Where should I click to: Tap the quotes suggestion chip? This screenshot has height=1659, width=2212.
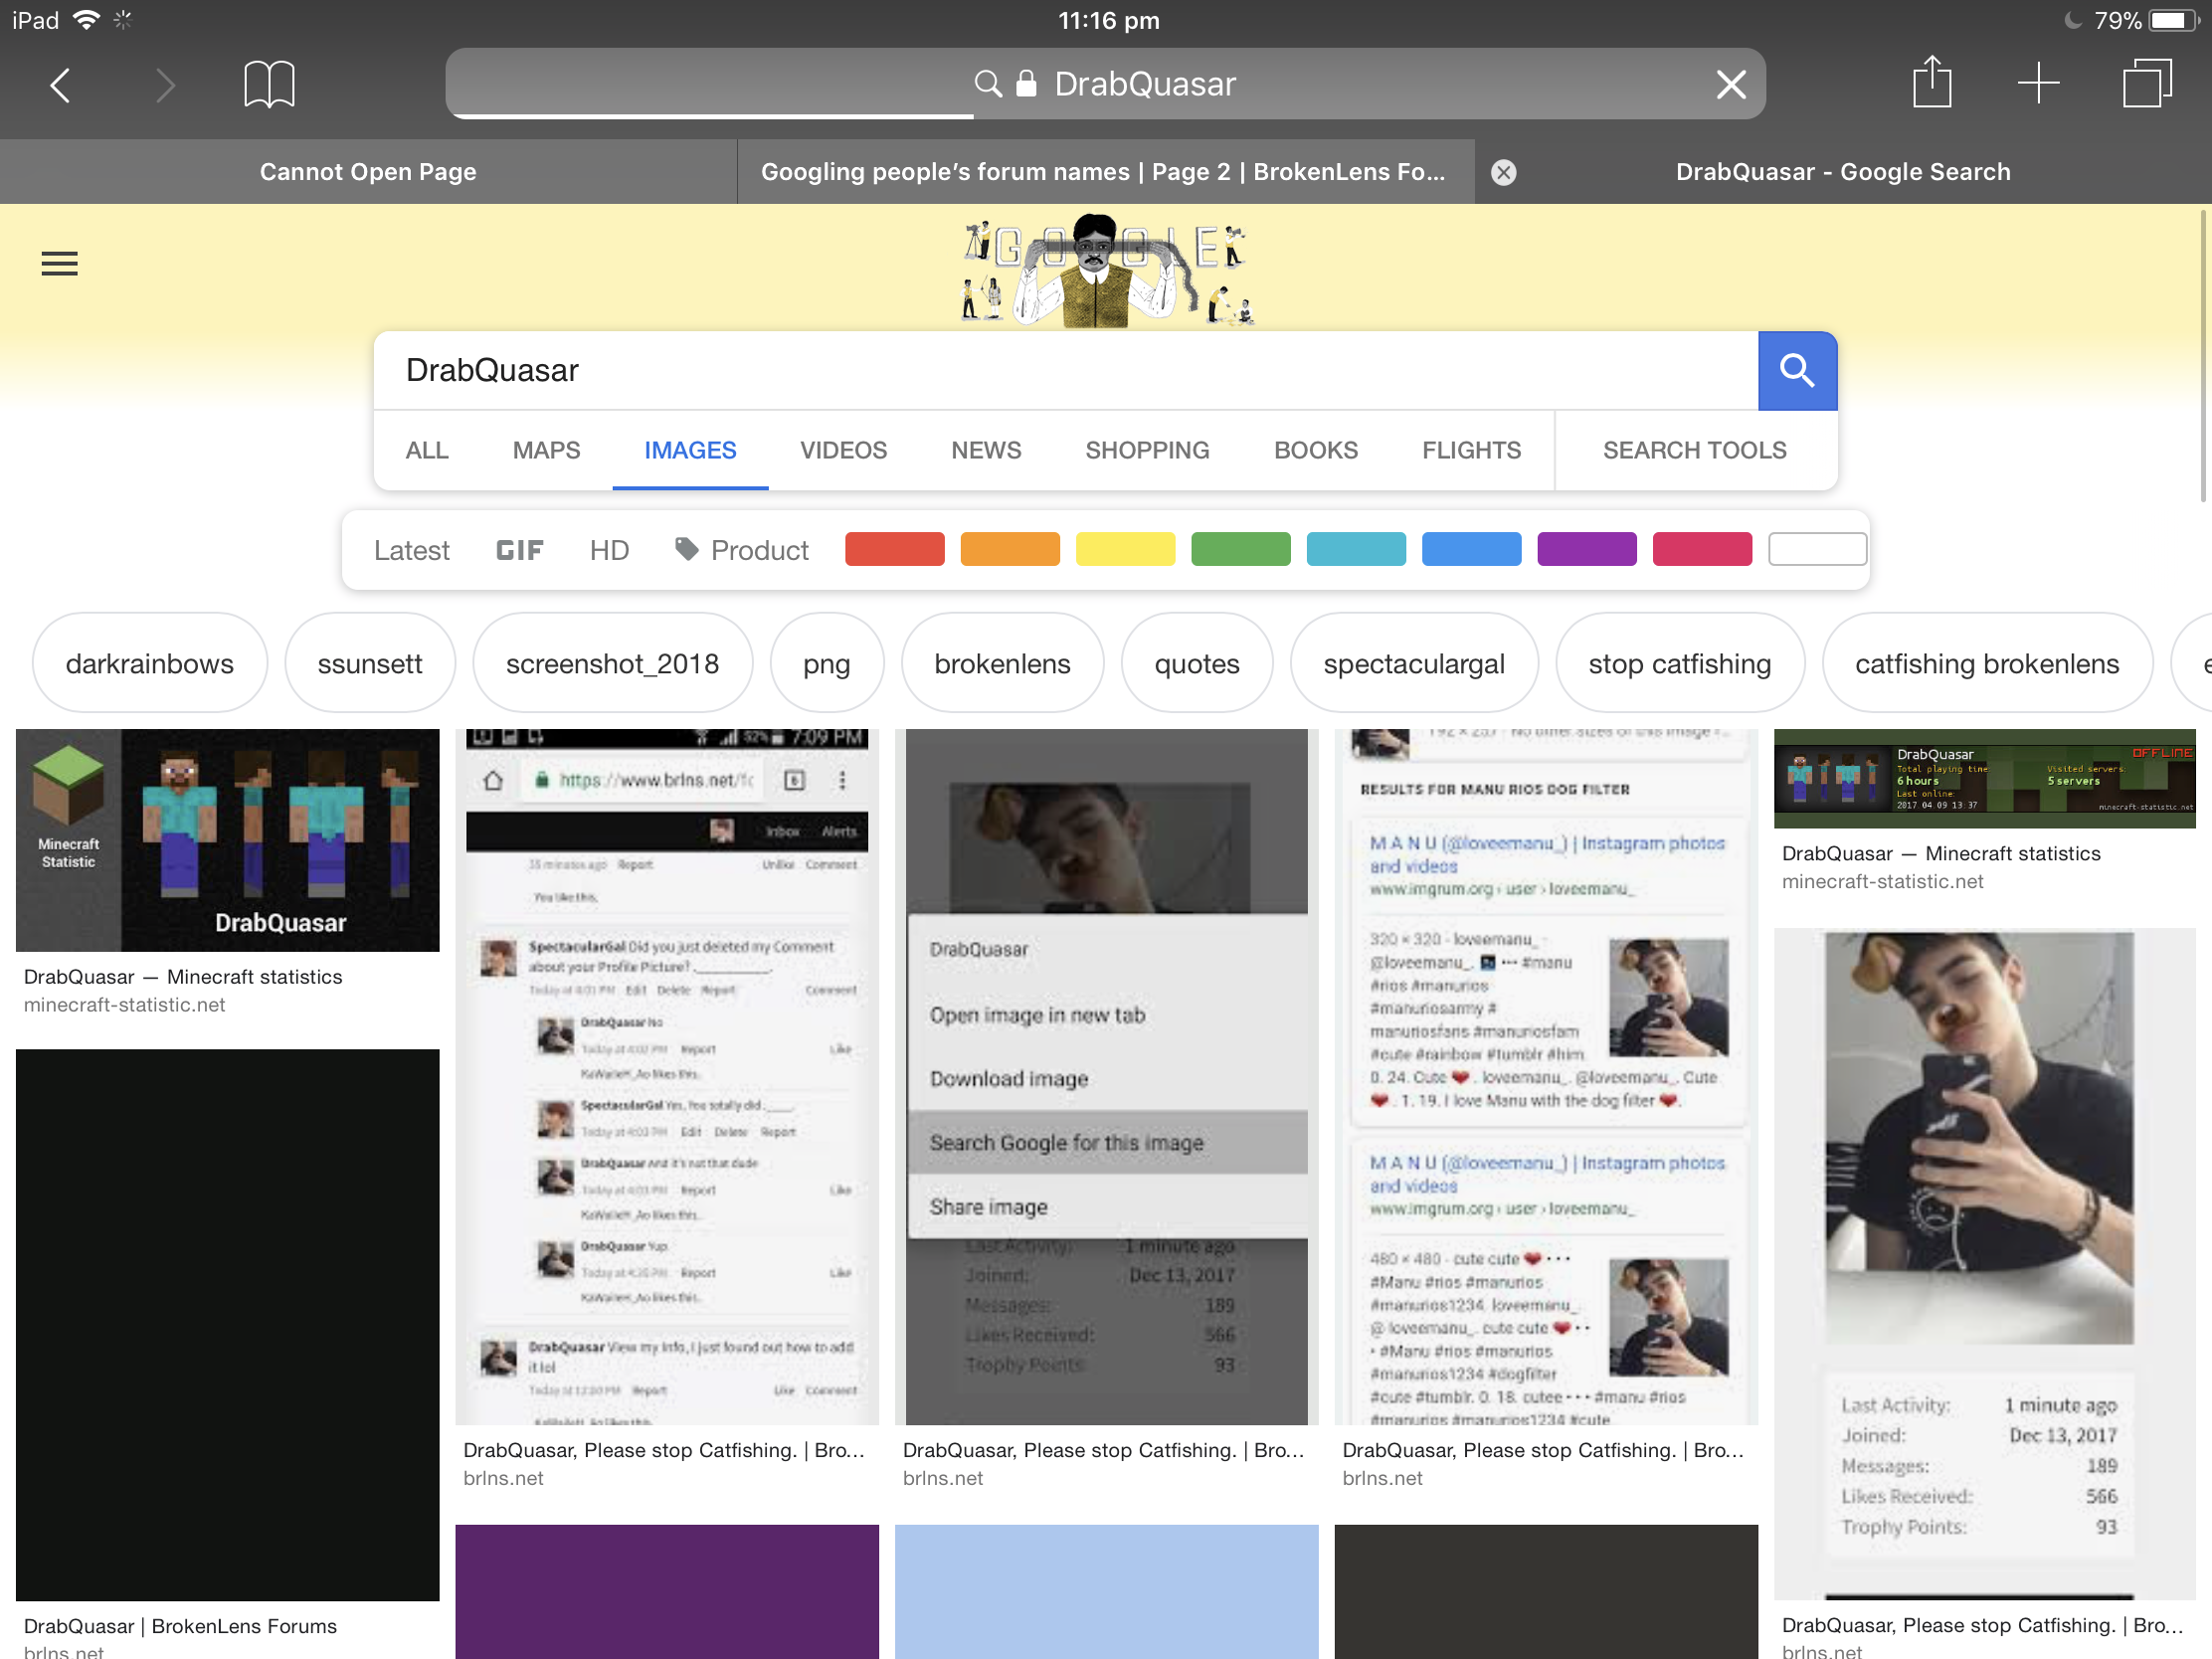coord(1197,663)
